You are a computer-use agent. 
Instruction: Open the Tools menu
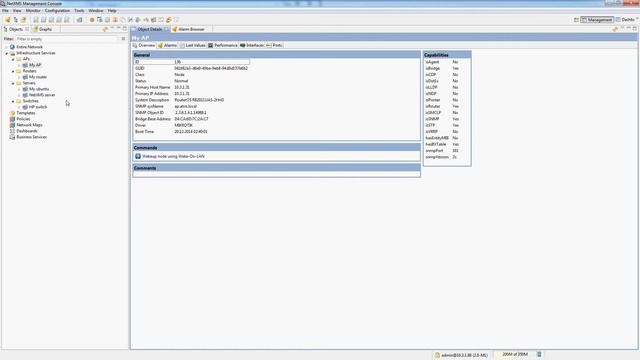pos(79,11)
